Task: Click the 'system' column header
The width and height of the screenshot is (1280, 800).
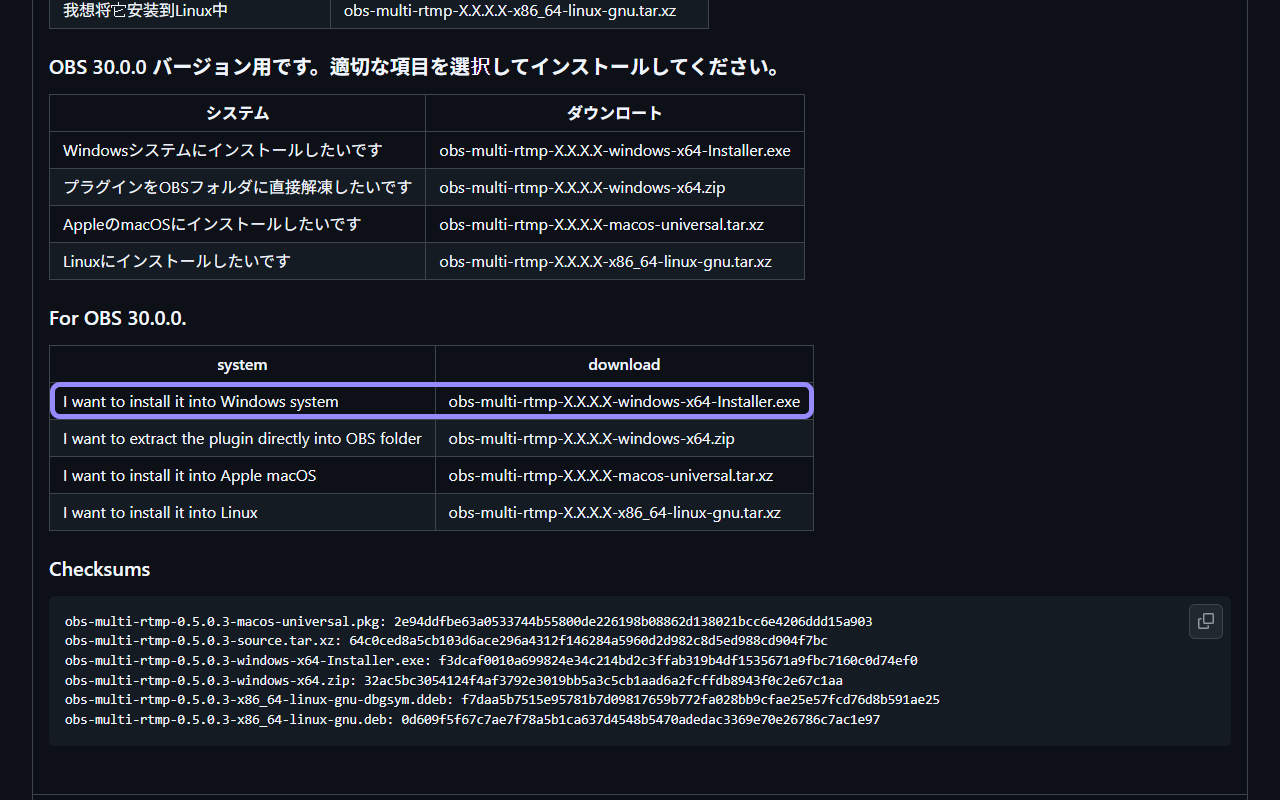Action: pyautogui.click(x=243, y=365)
